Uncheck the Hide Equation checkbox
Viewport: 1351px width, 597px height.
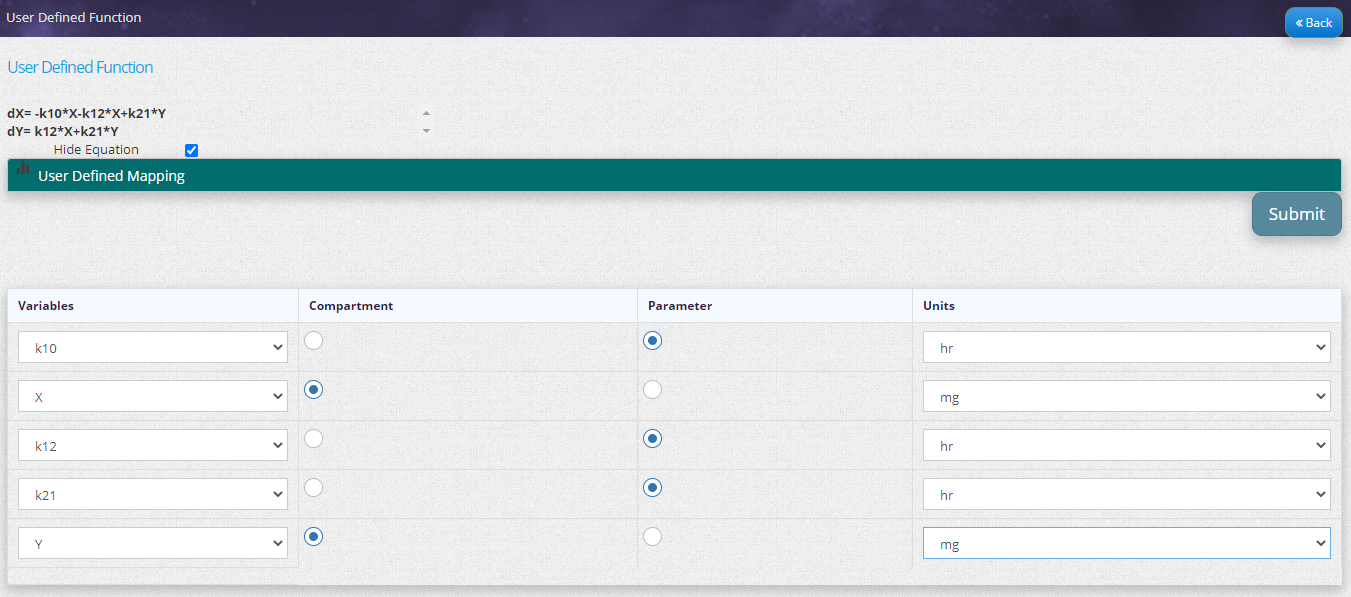[x=192, y=150]
